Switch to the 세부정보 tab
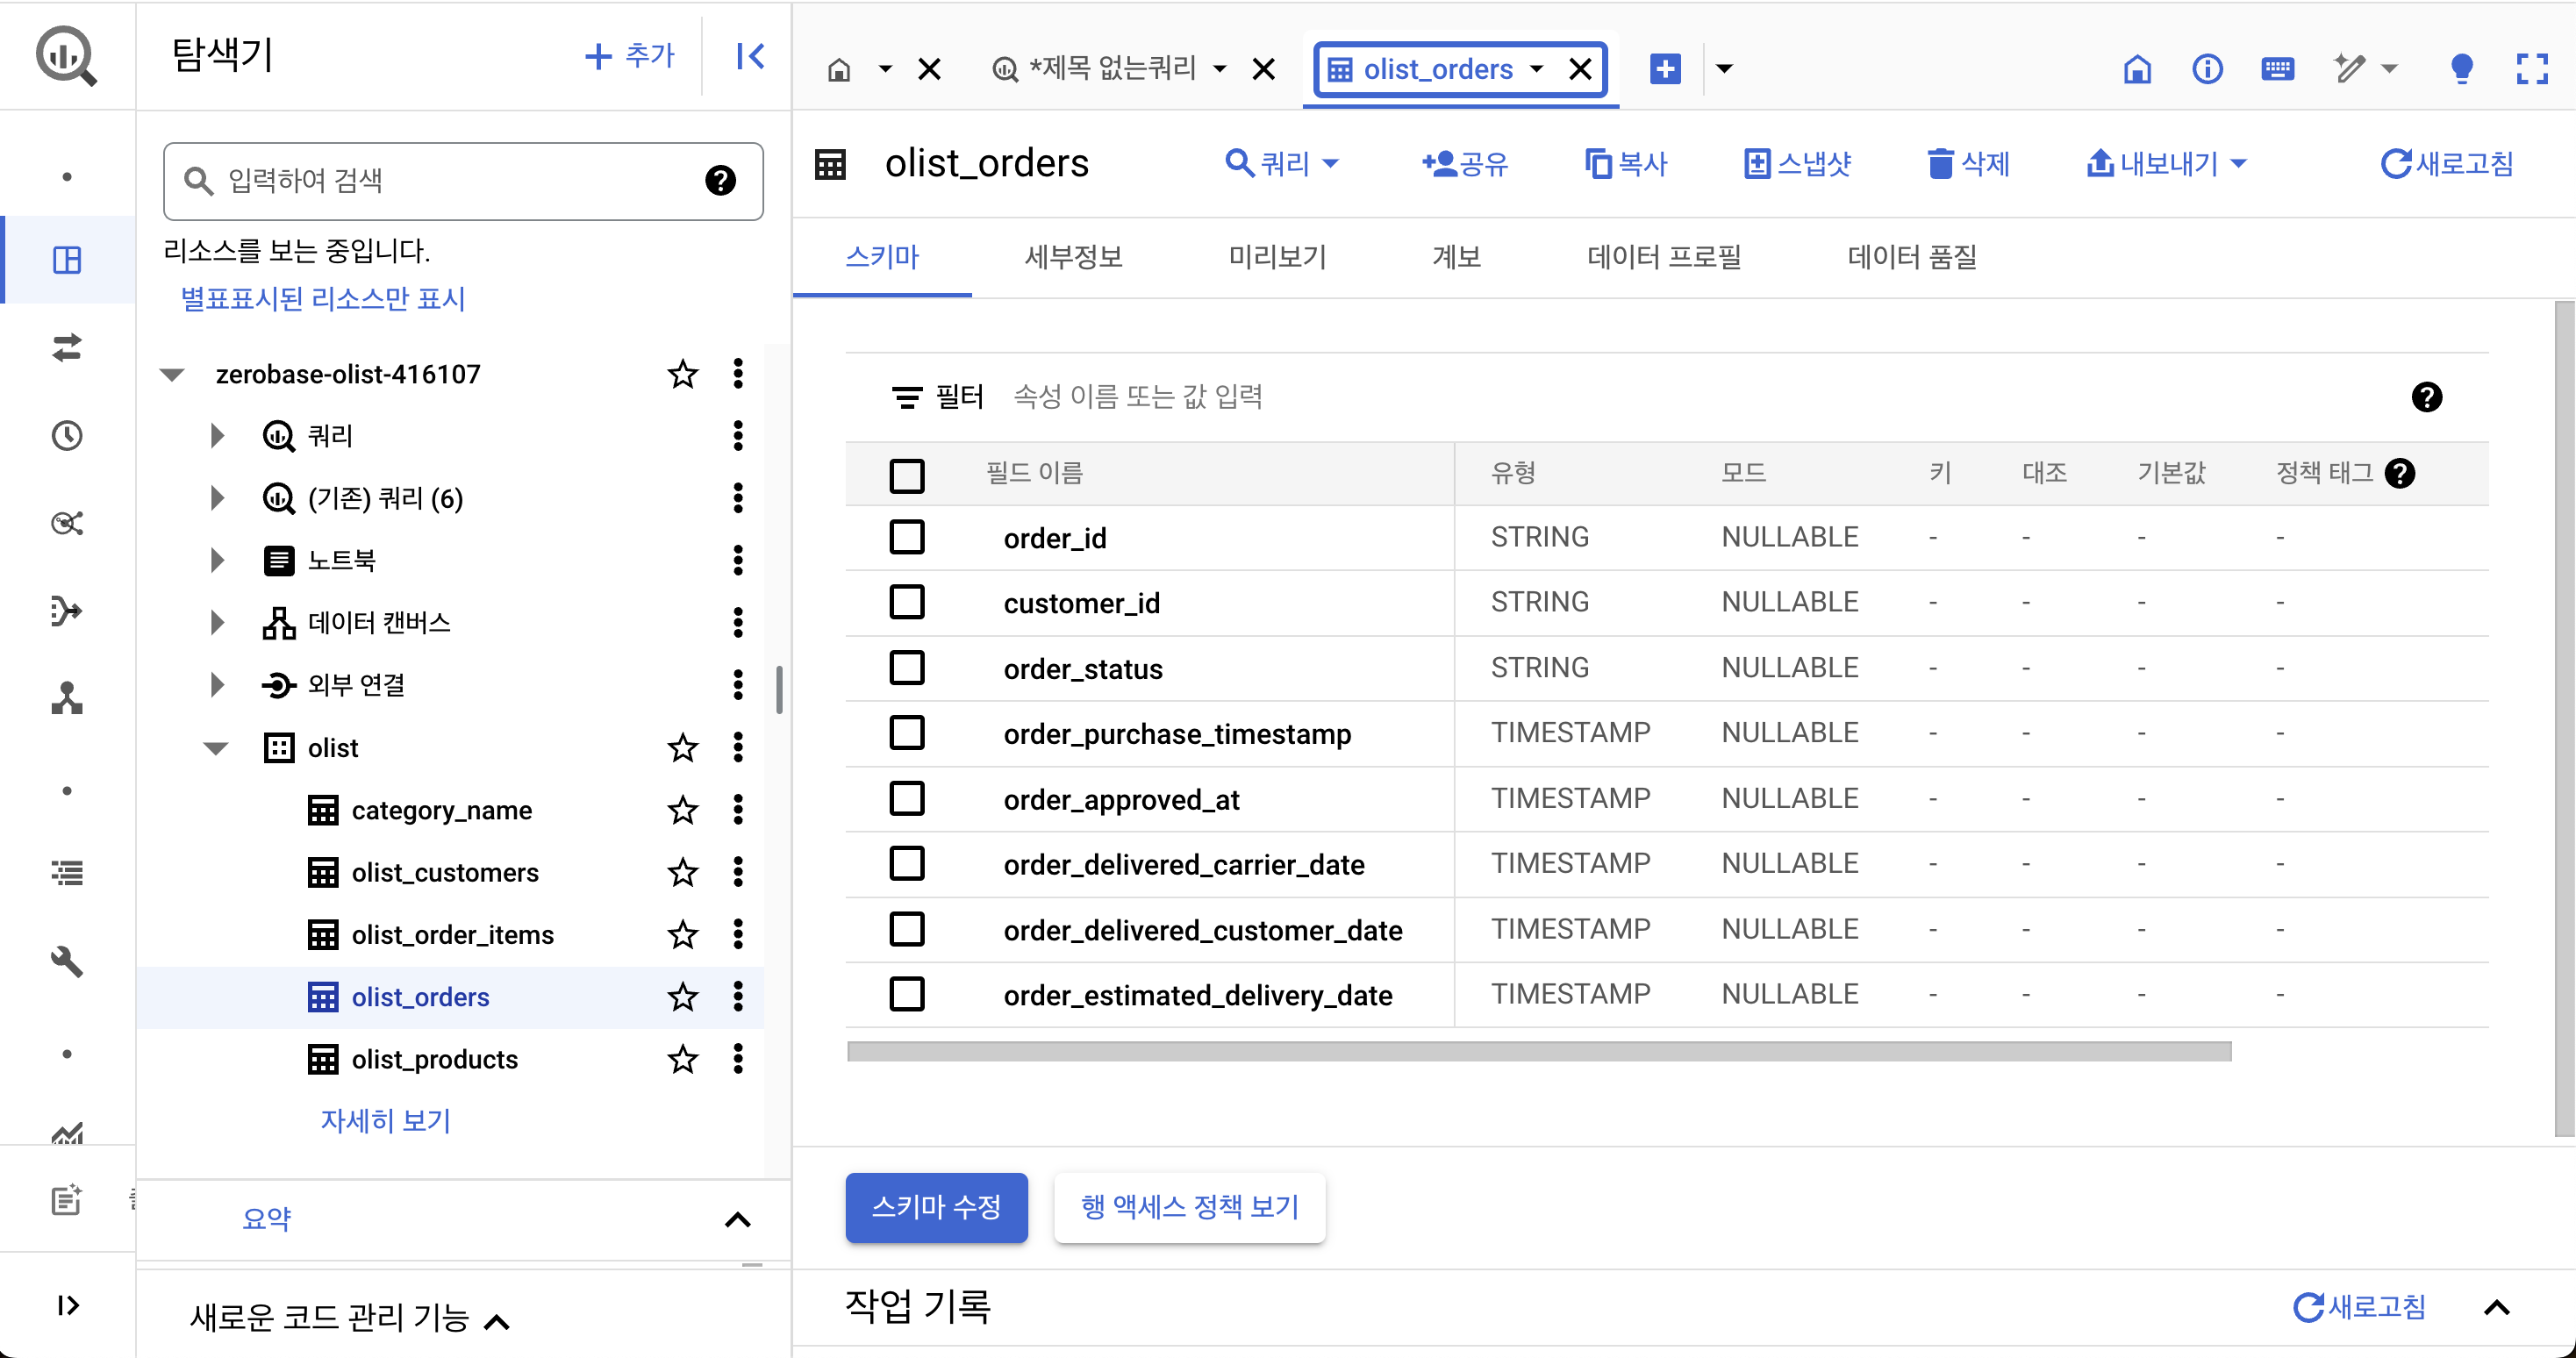 (1073, 258)
